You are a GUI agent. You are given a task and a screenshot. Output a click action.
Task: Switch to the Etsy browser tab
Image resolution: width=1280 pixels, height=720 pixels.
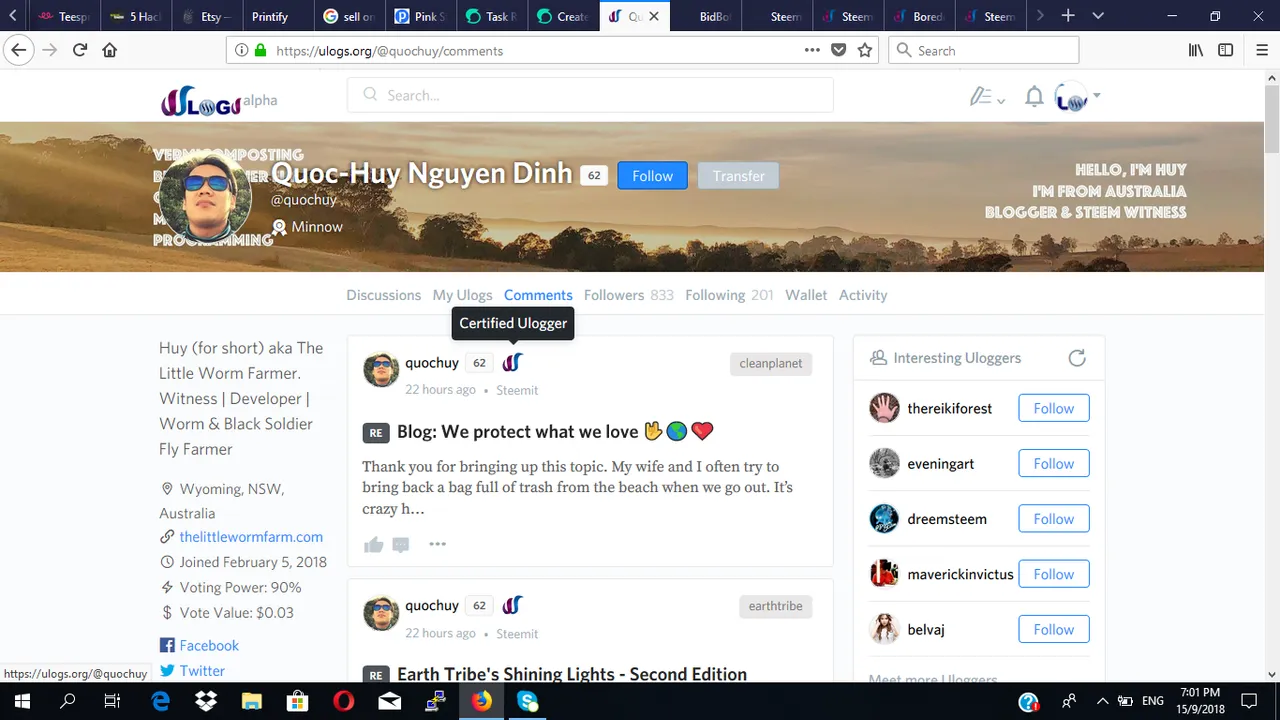(207, 17)
